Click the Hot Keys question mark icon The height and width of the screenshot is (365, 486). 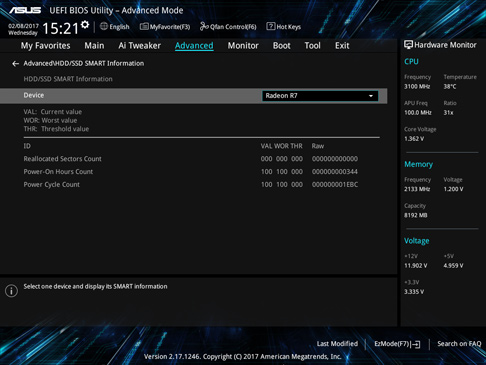coord(271,26)
